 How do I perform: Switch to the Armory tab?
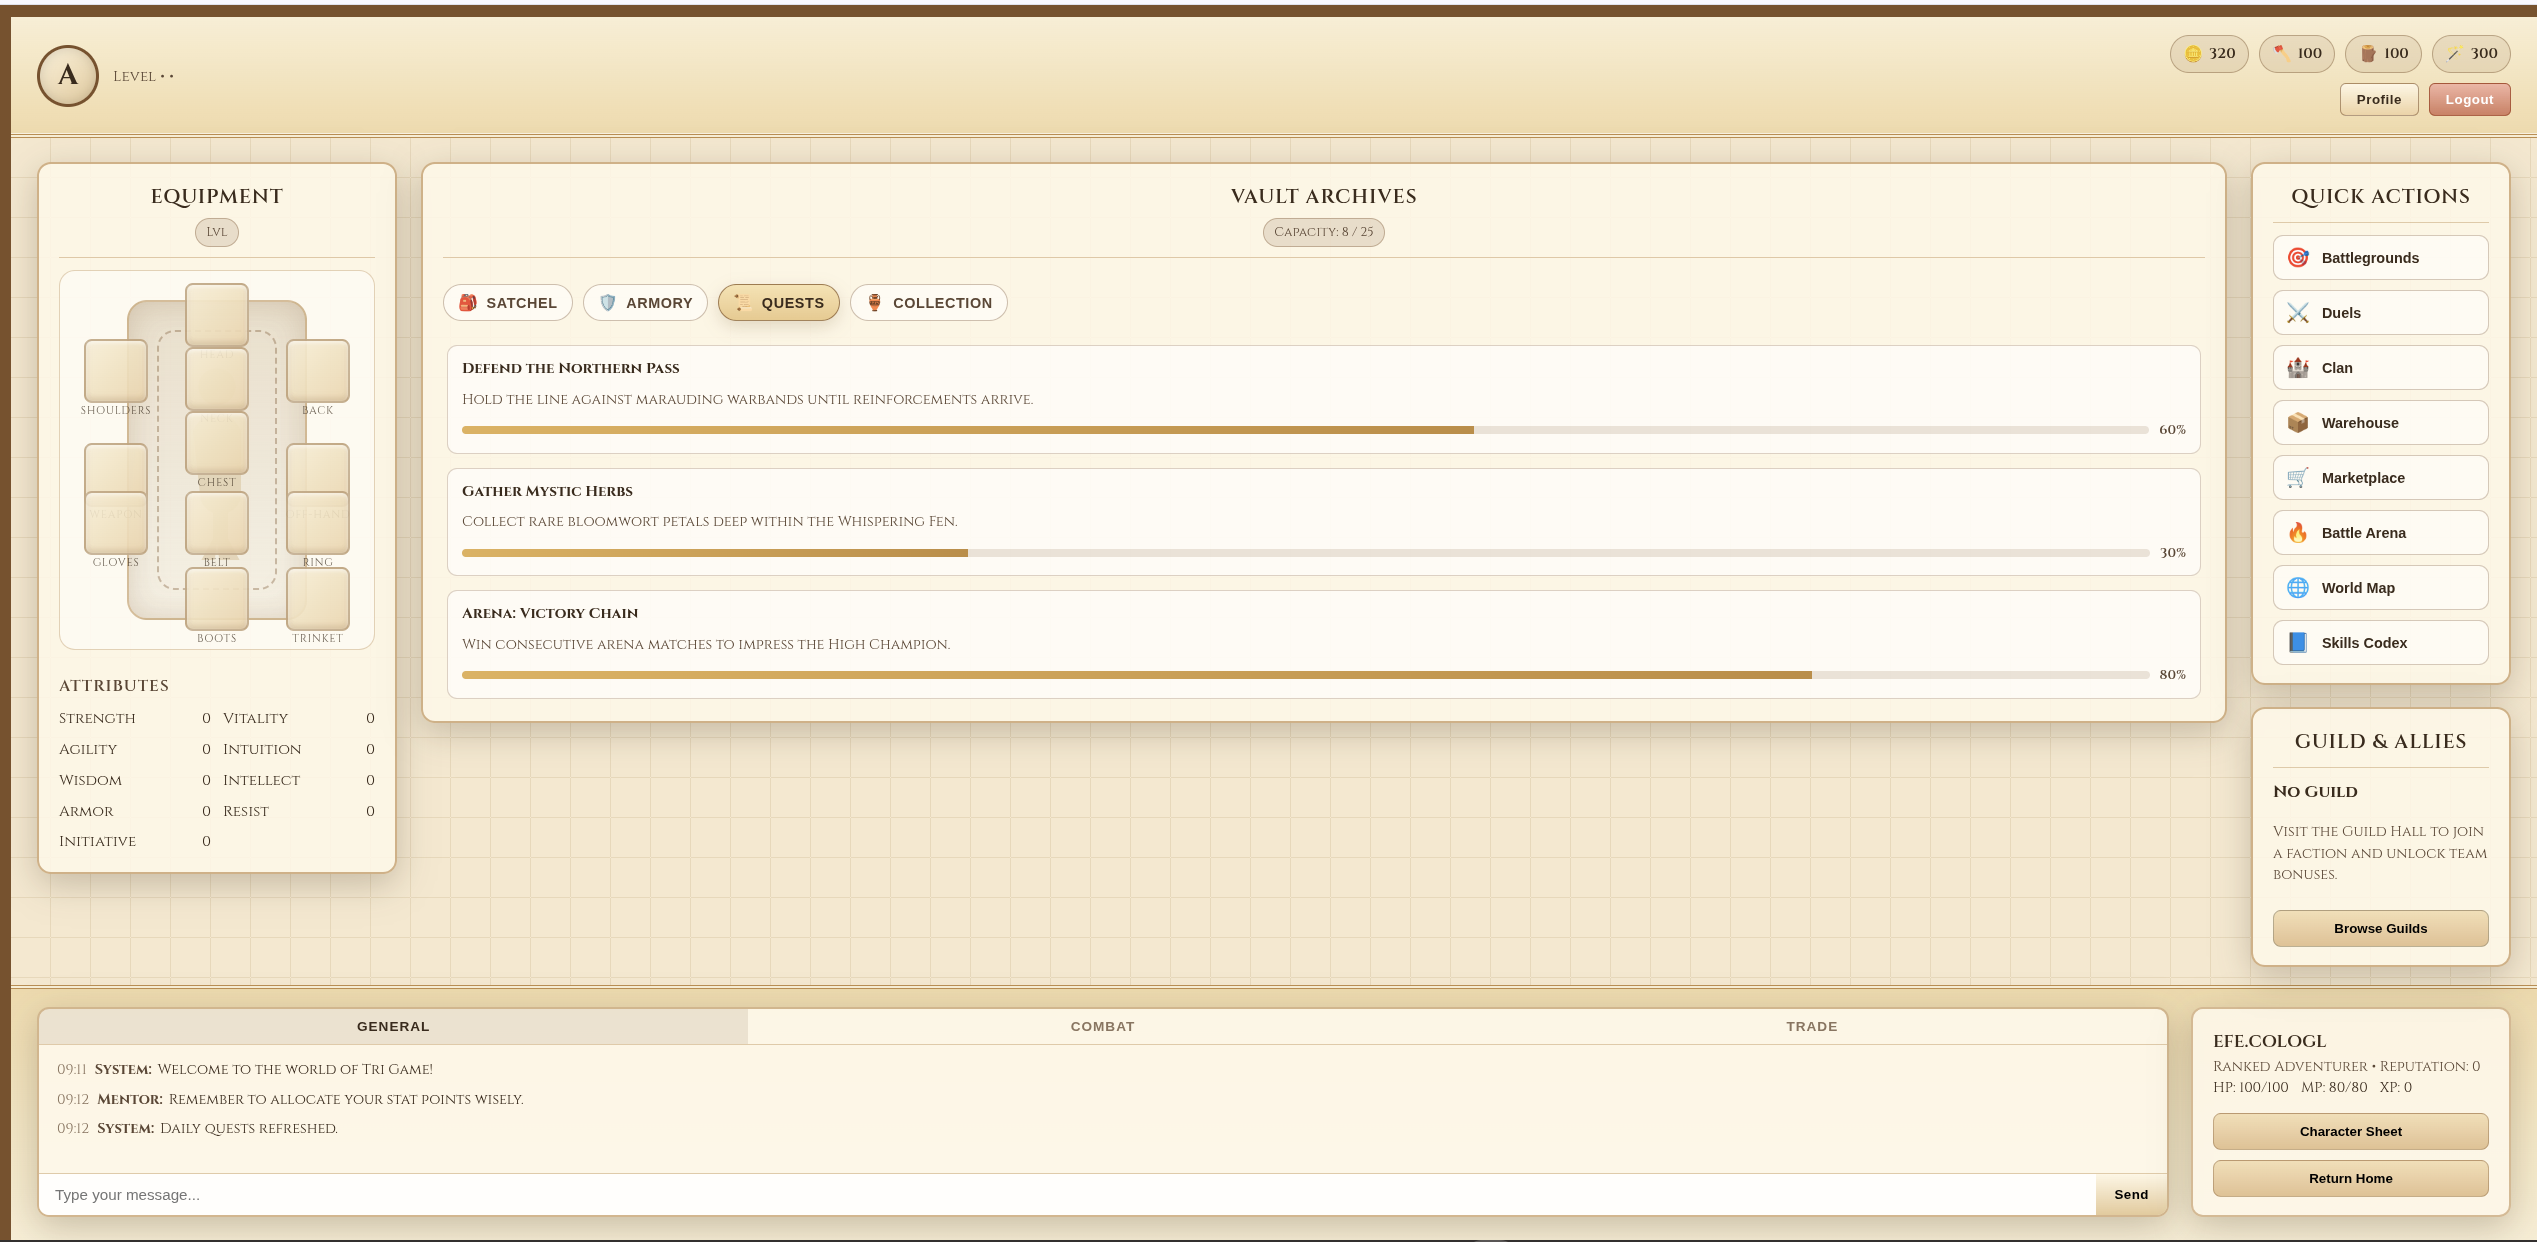tap(645, 303)
